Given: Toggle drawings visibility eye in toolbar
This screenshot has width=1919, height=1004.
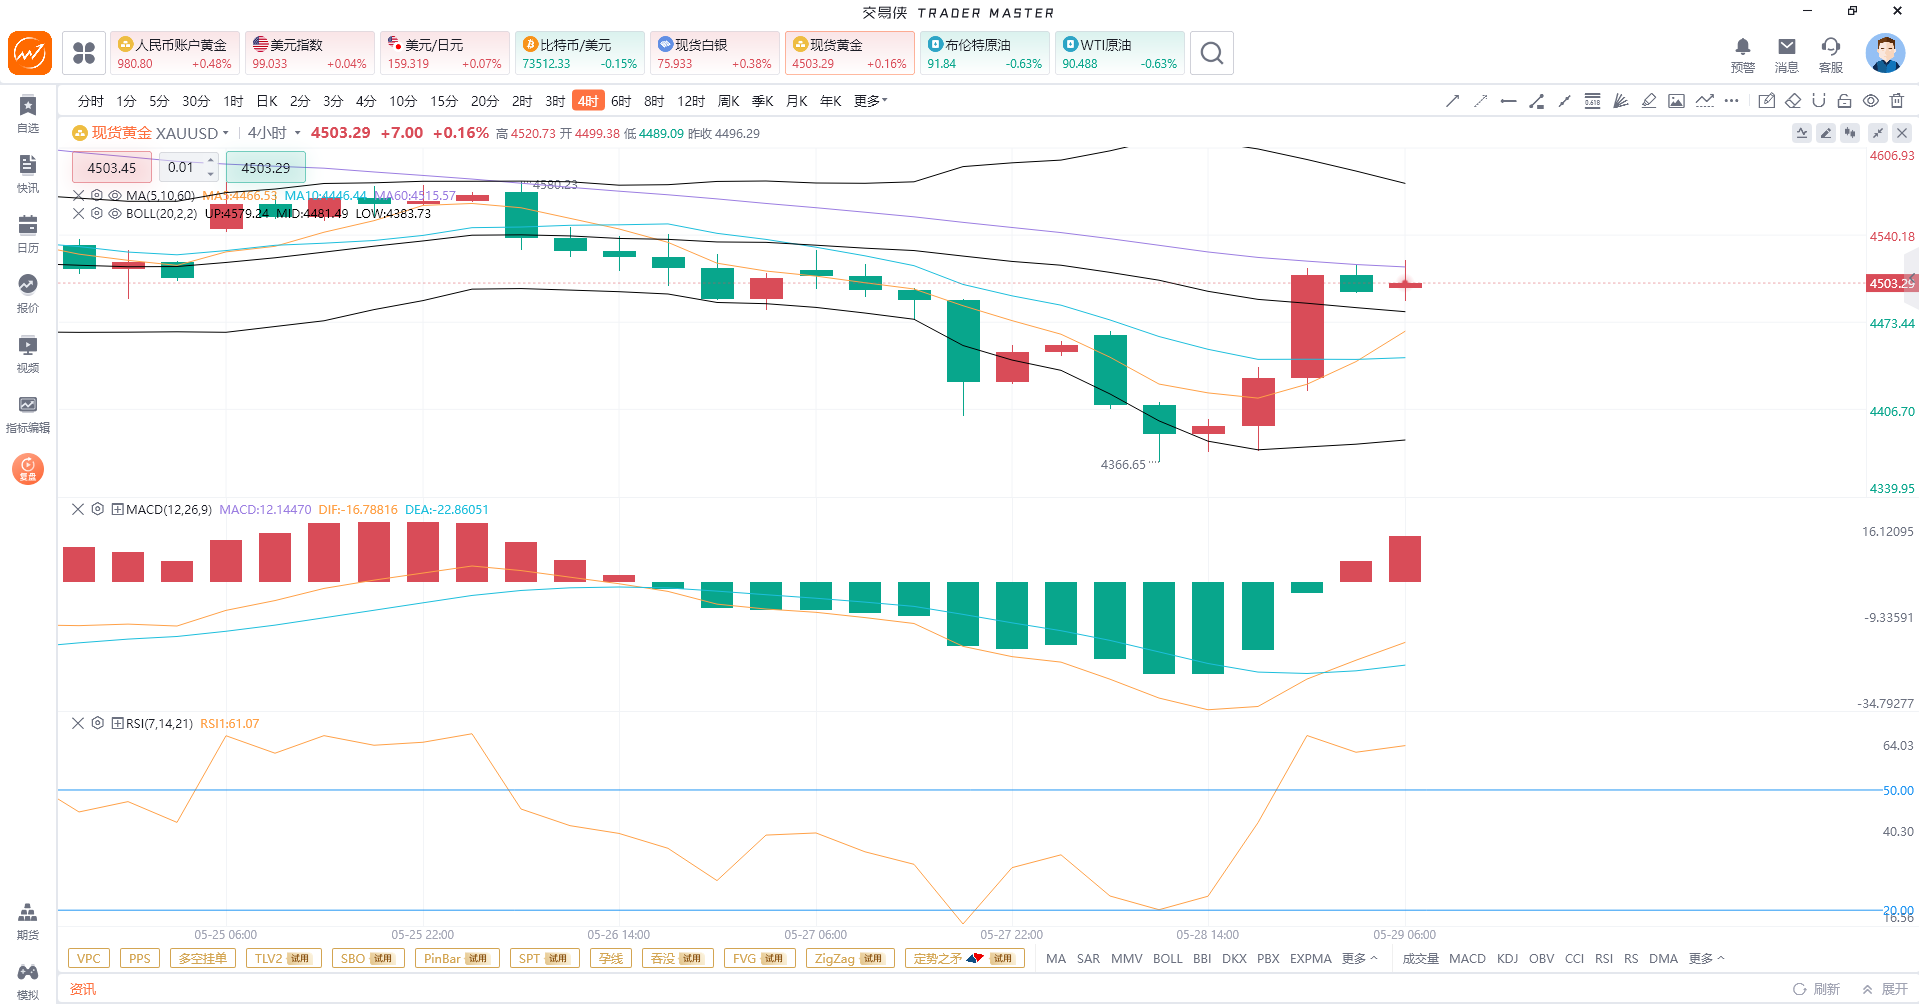Looking at the screenshot, I should 1871,101.
